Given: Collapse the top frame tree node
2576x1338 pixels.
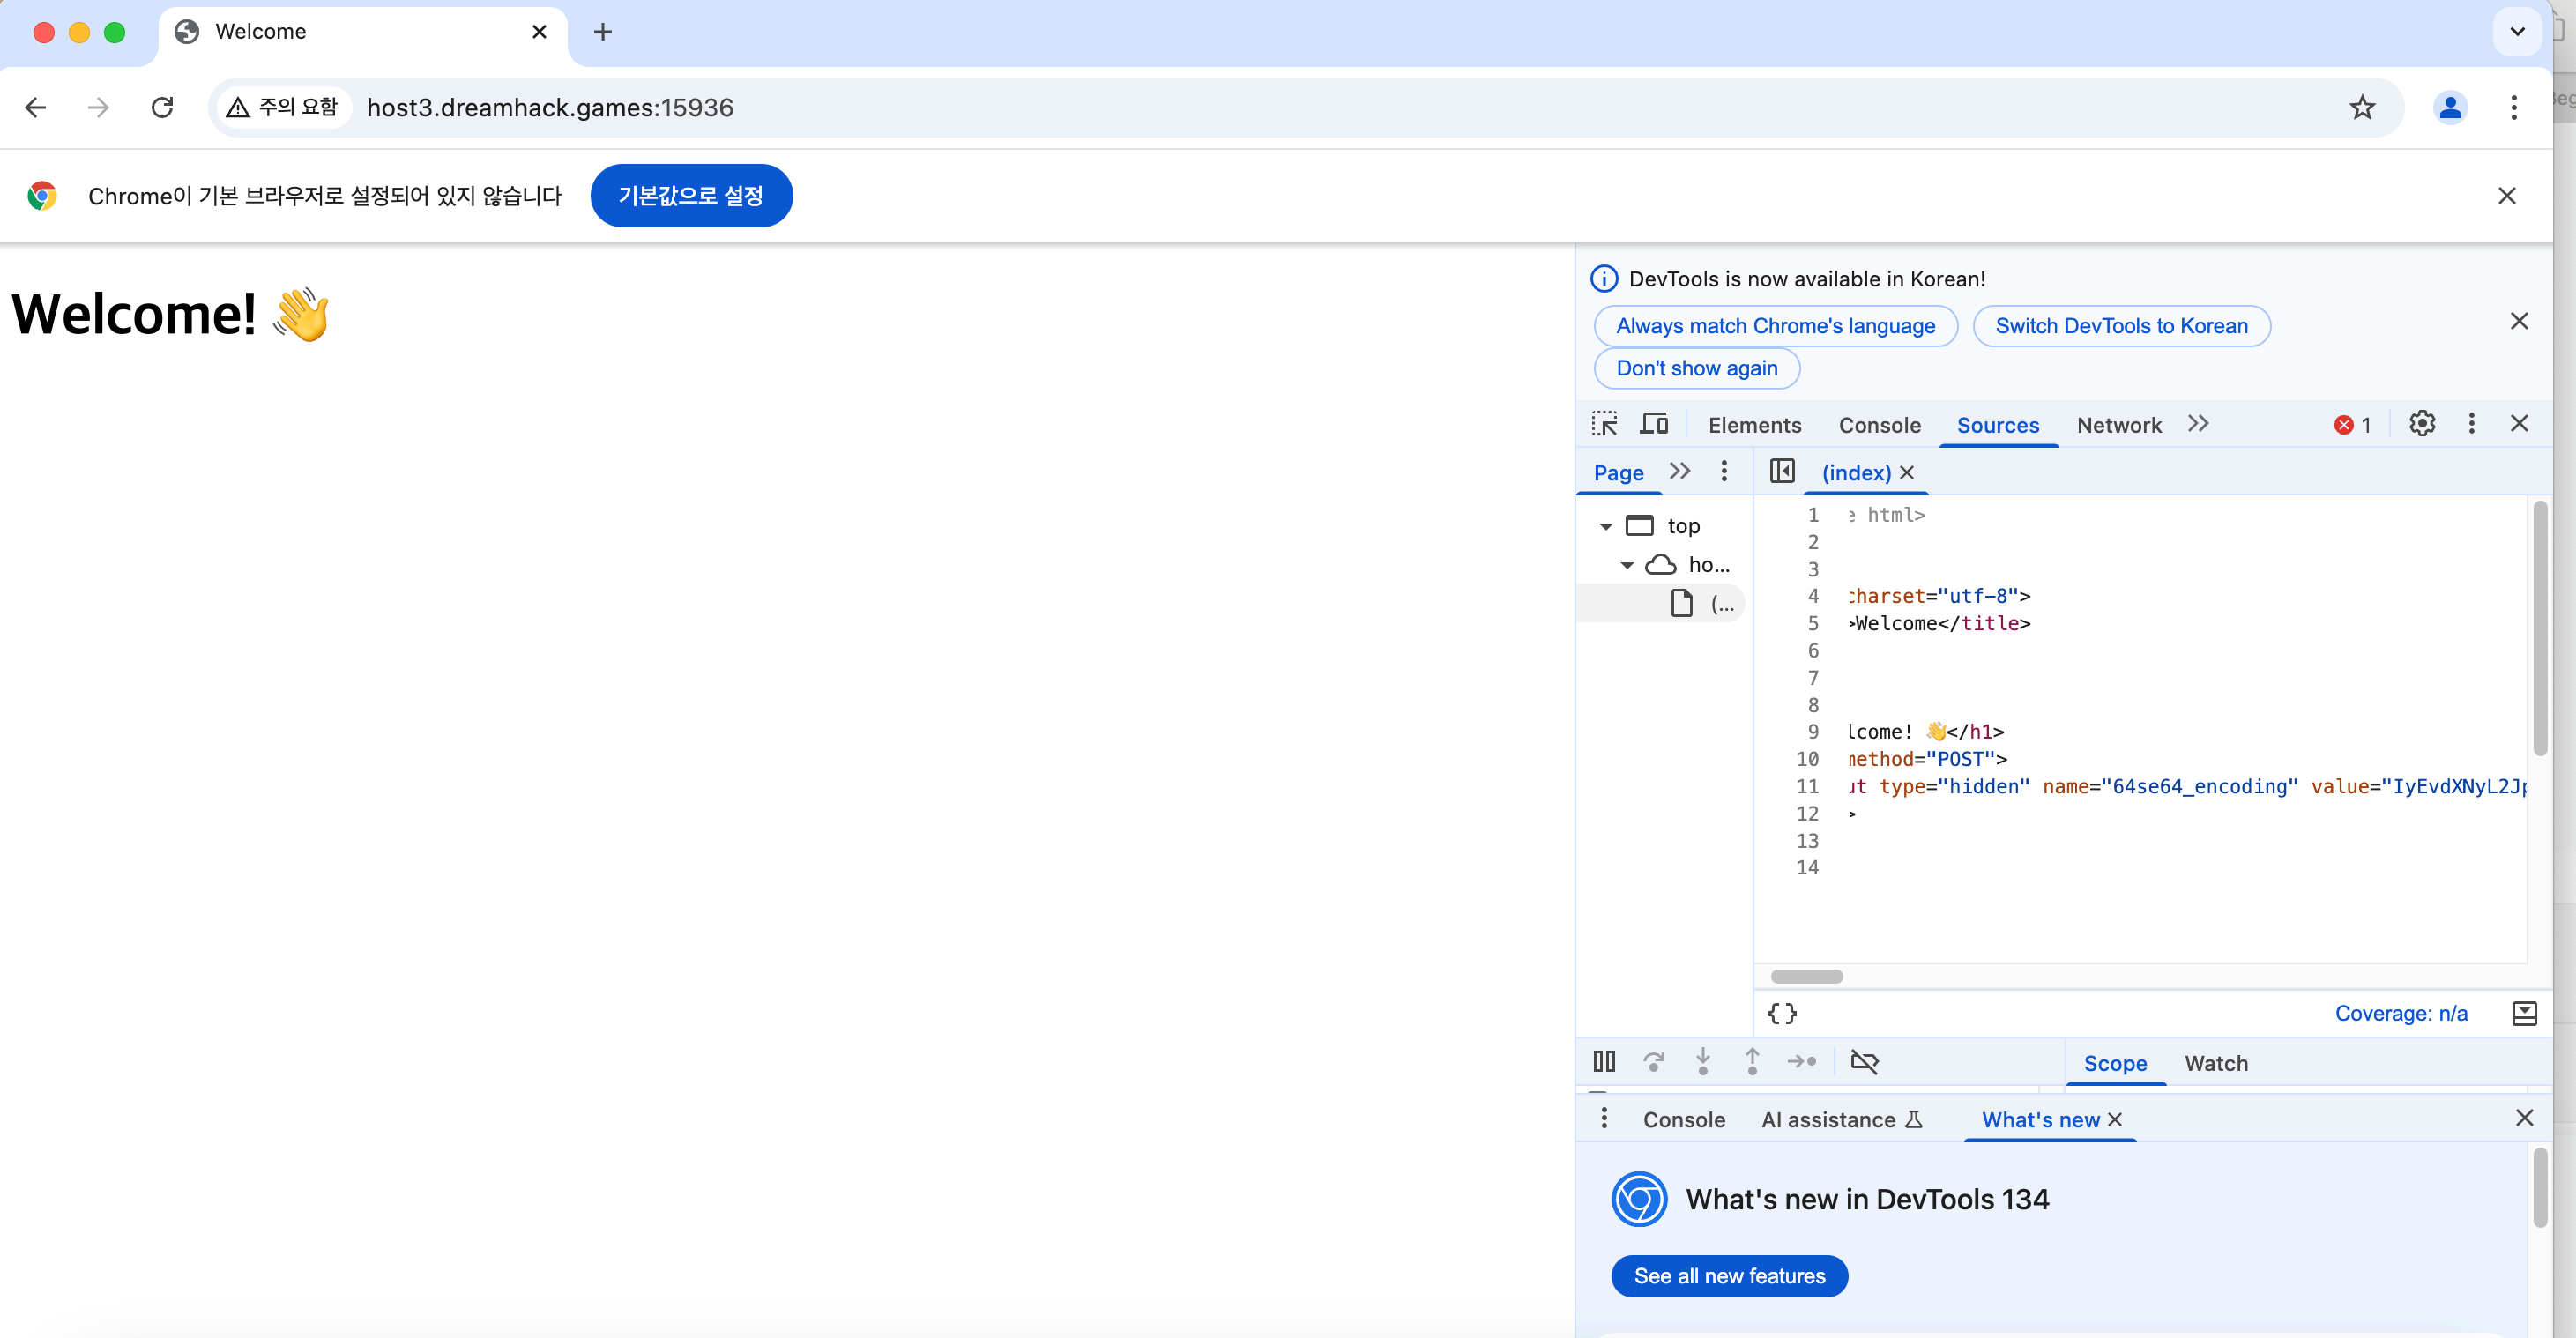Looking at the screenshot, I should tap(1605, 526).
